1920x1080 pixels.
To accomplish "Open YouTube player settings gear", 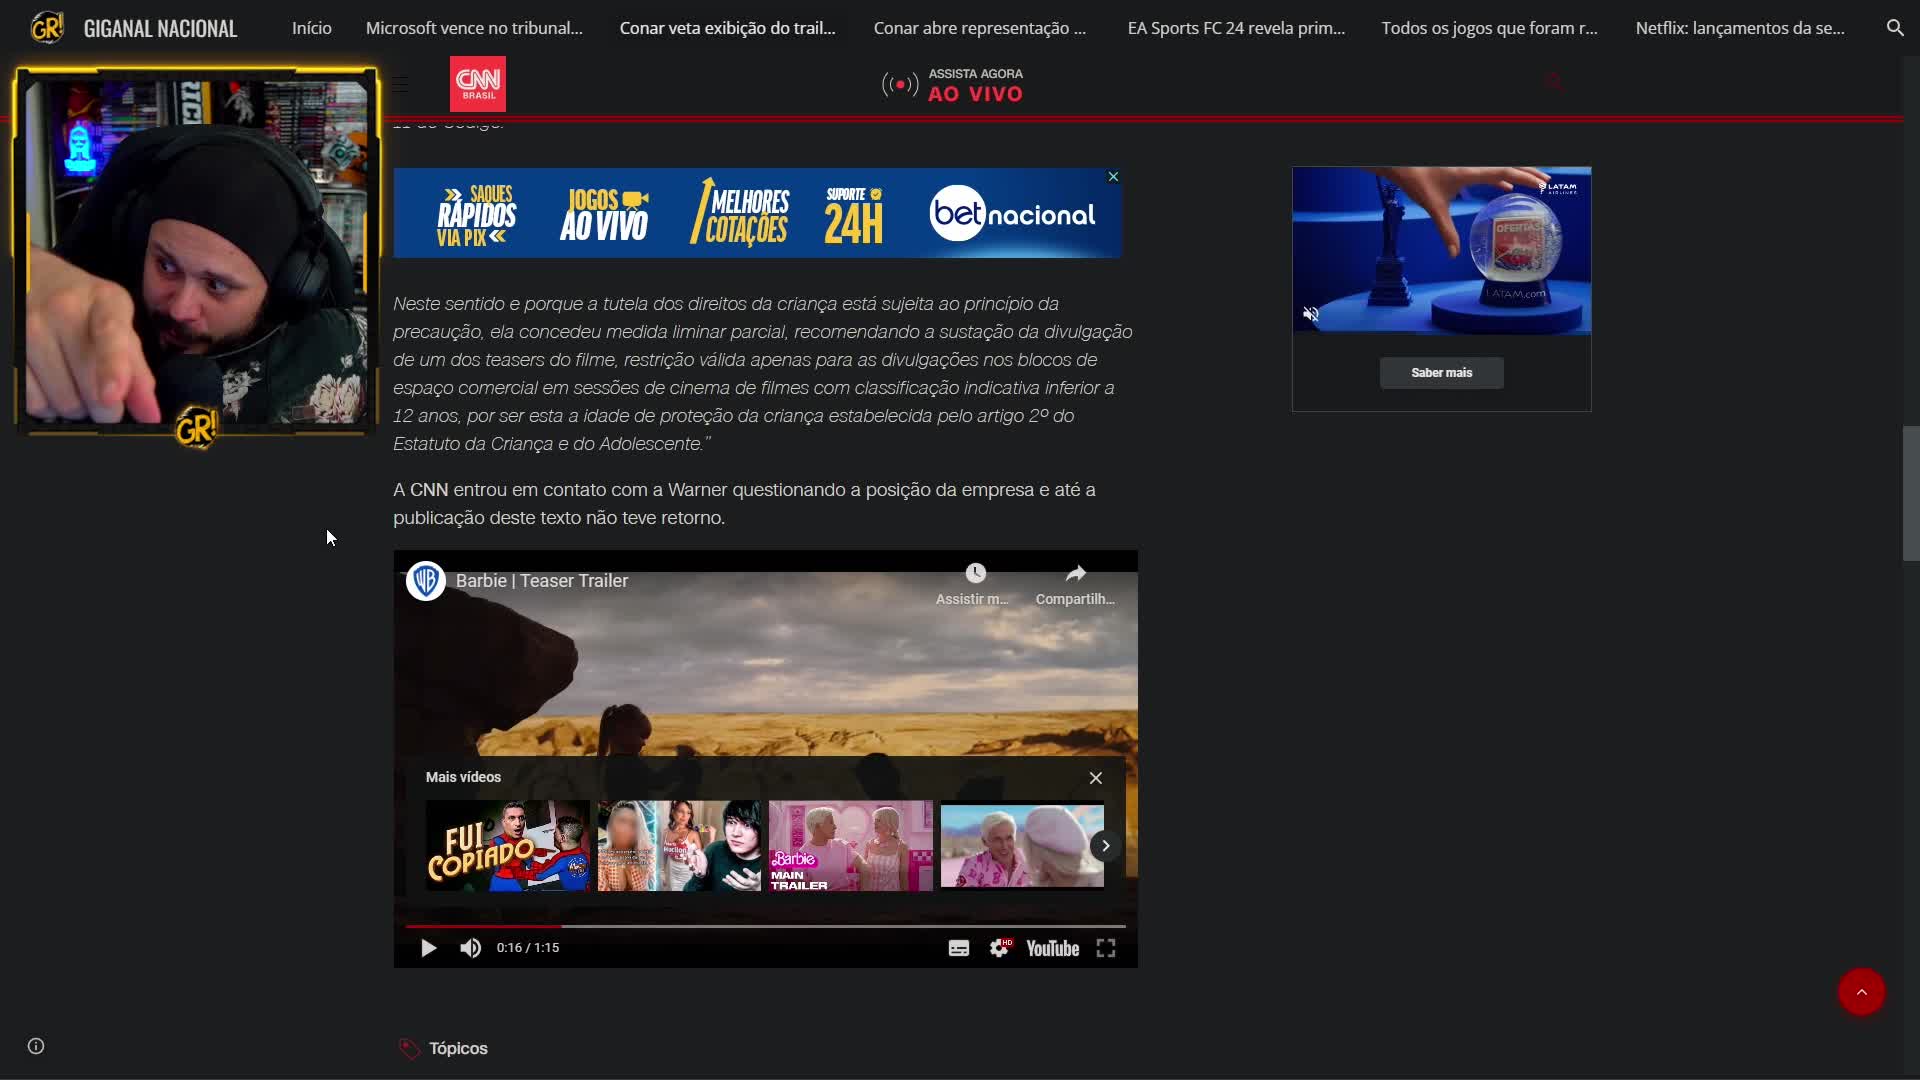I will tap(999, 948).
